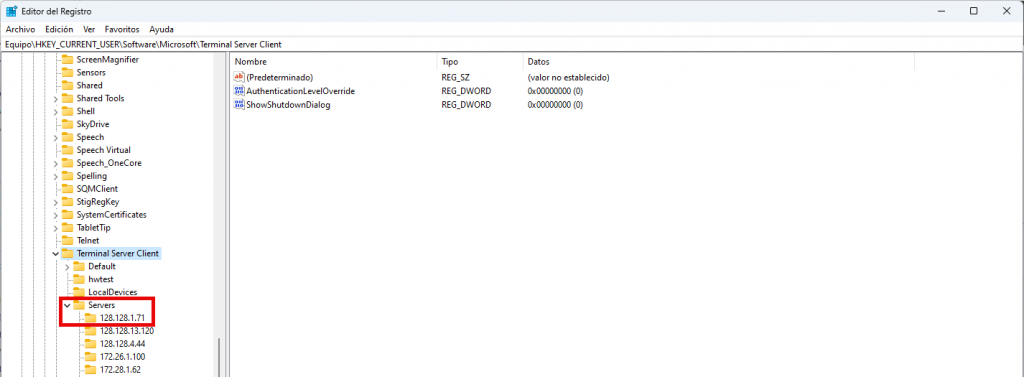
Task: Collapse the Servers key
Action: point(67,305)
